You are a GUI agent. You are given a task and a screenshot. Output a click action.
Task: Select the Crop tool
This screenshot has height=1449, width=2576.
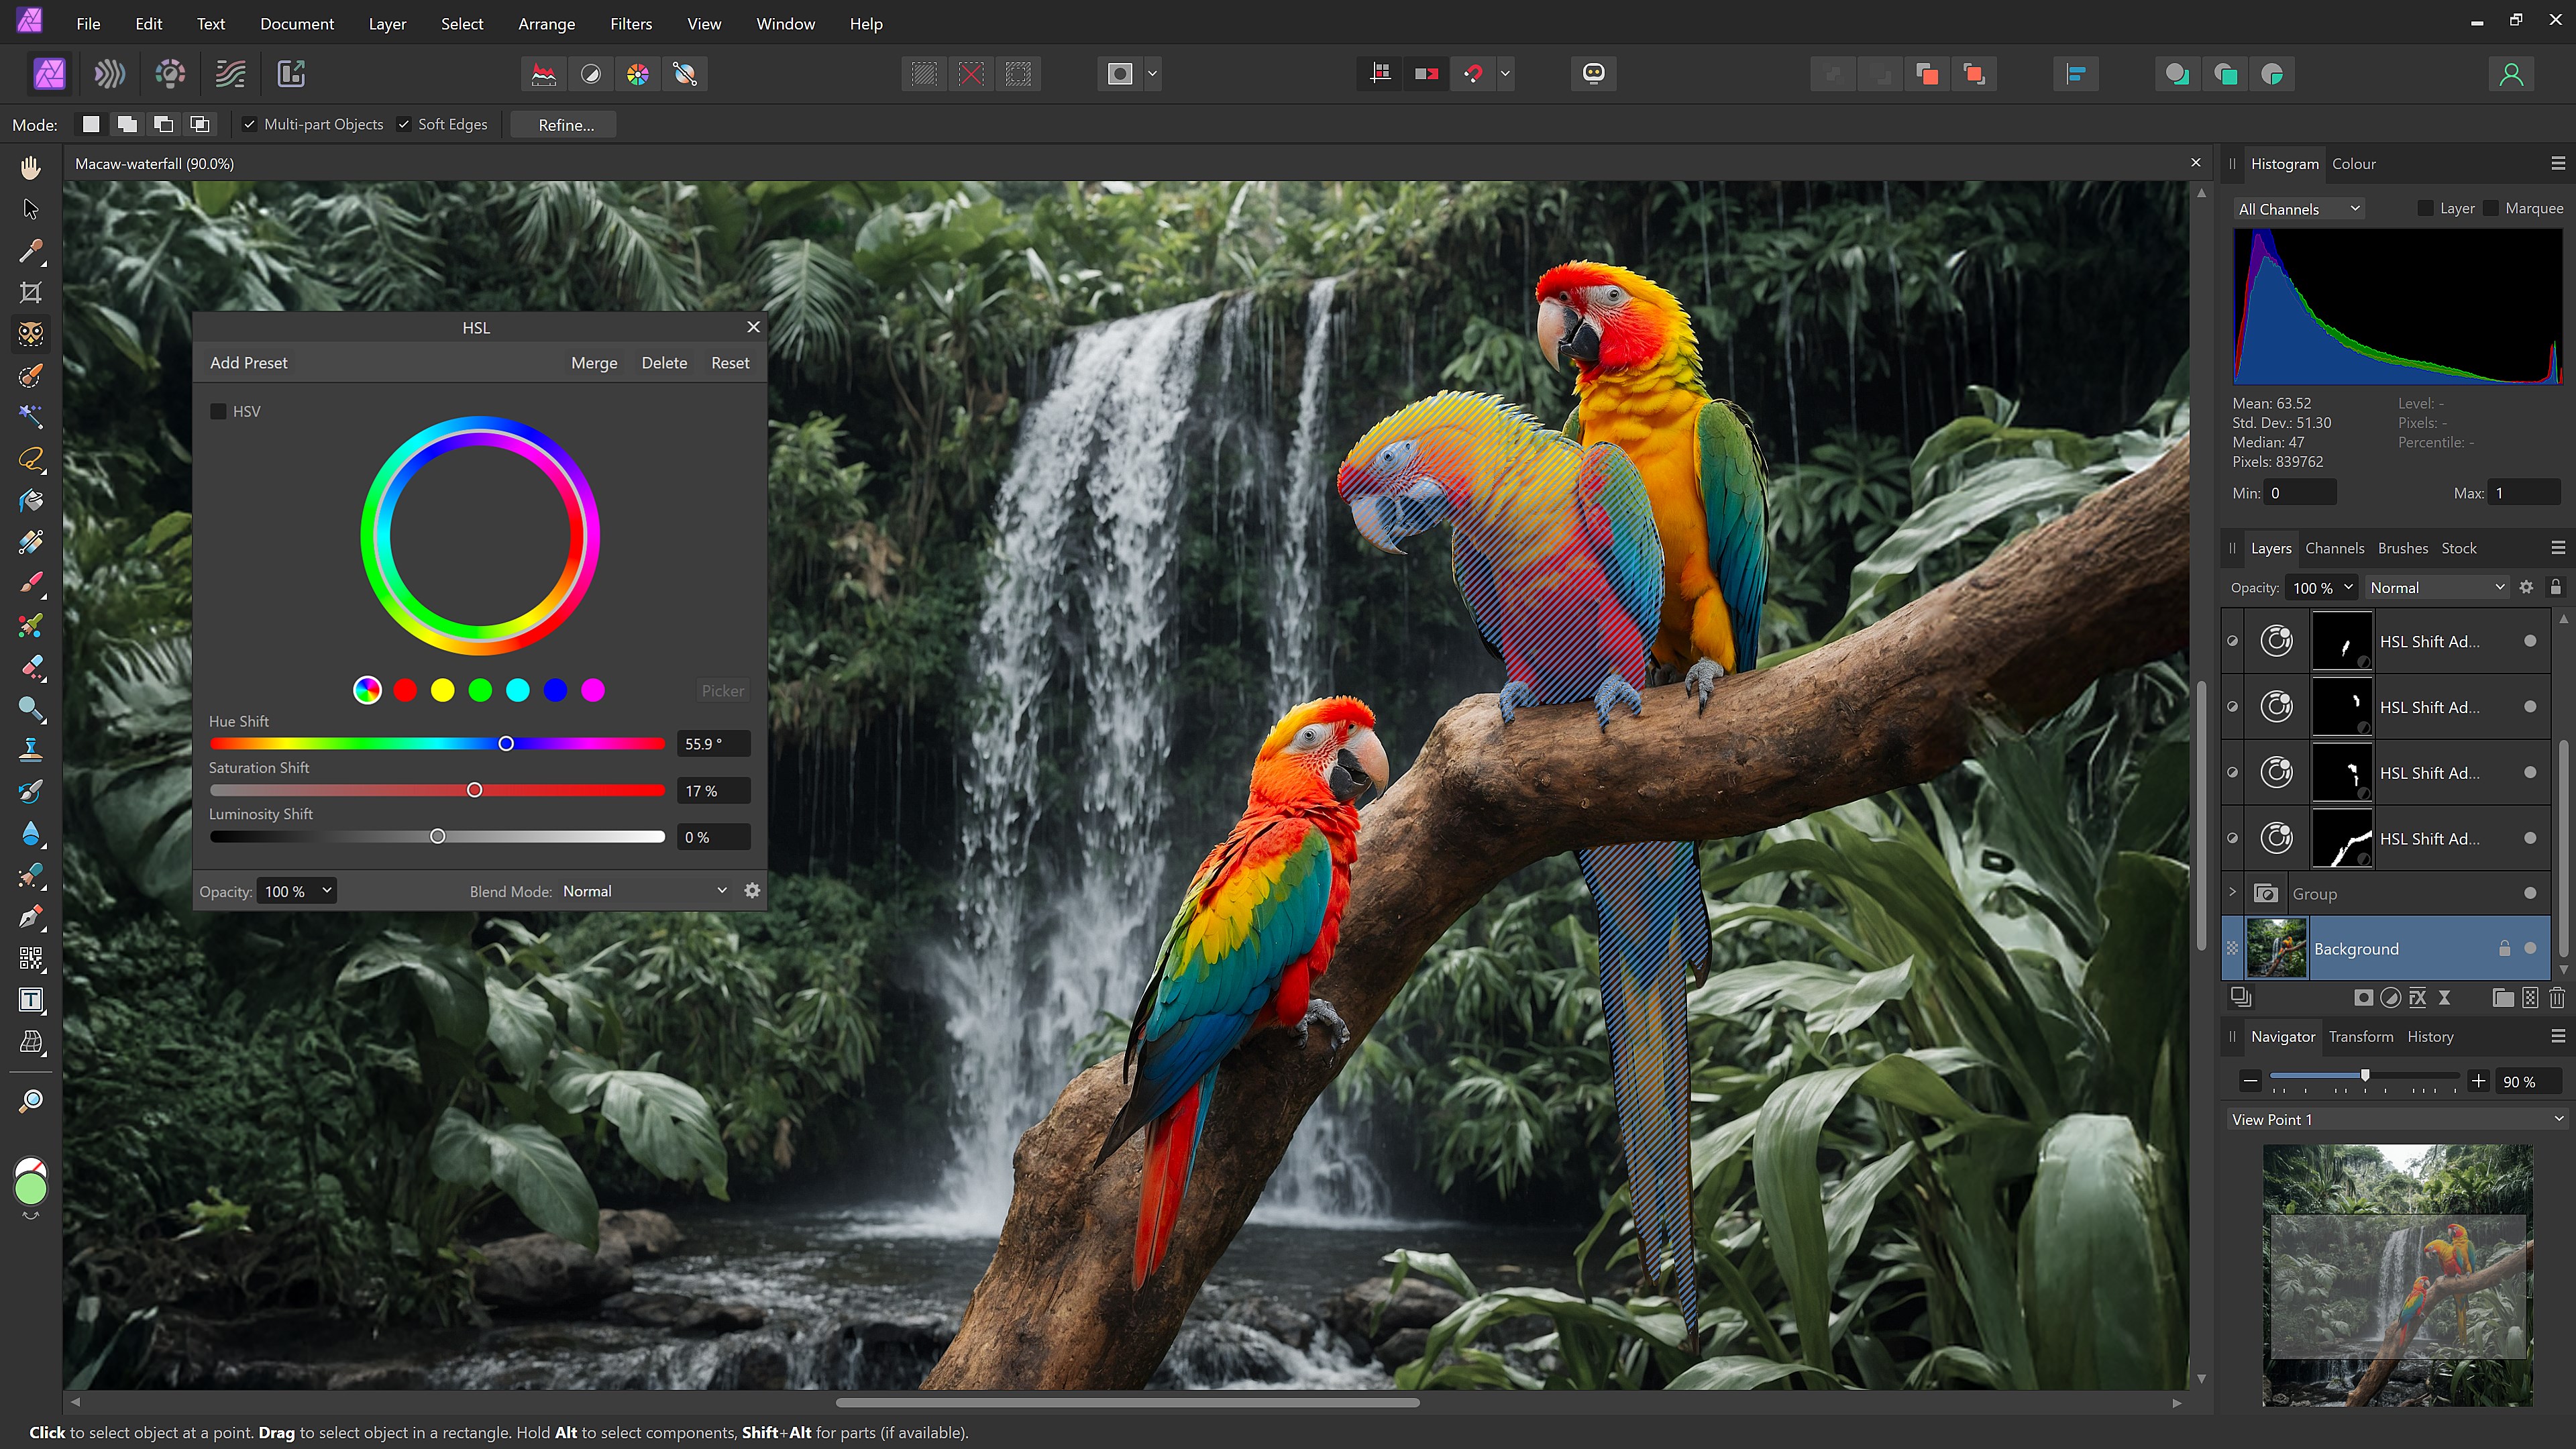coord(30,292)
